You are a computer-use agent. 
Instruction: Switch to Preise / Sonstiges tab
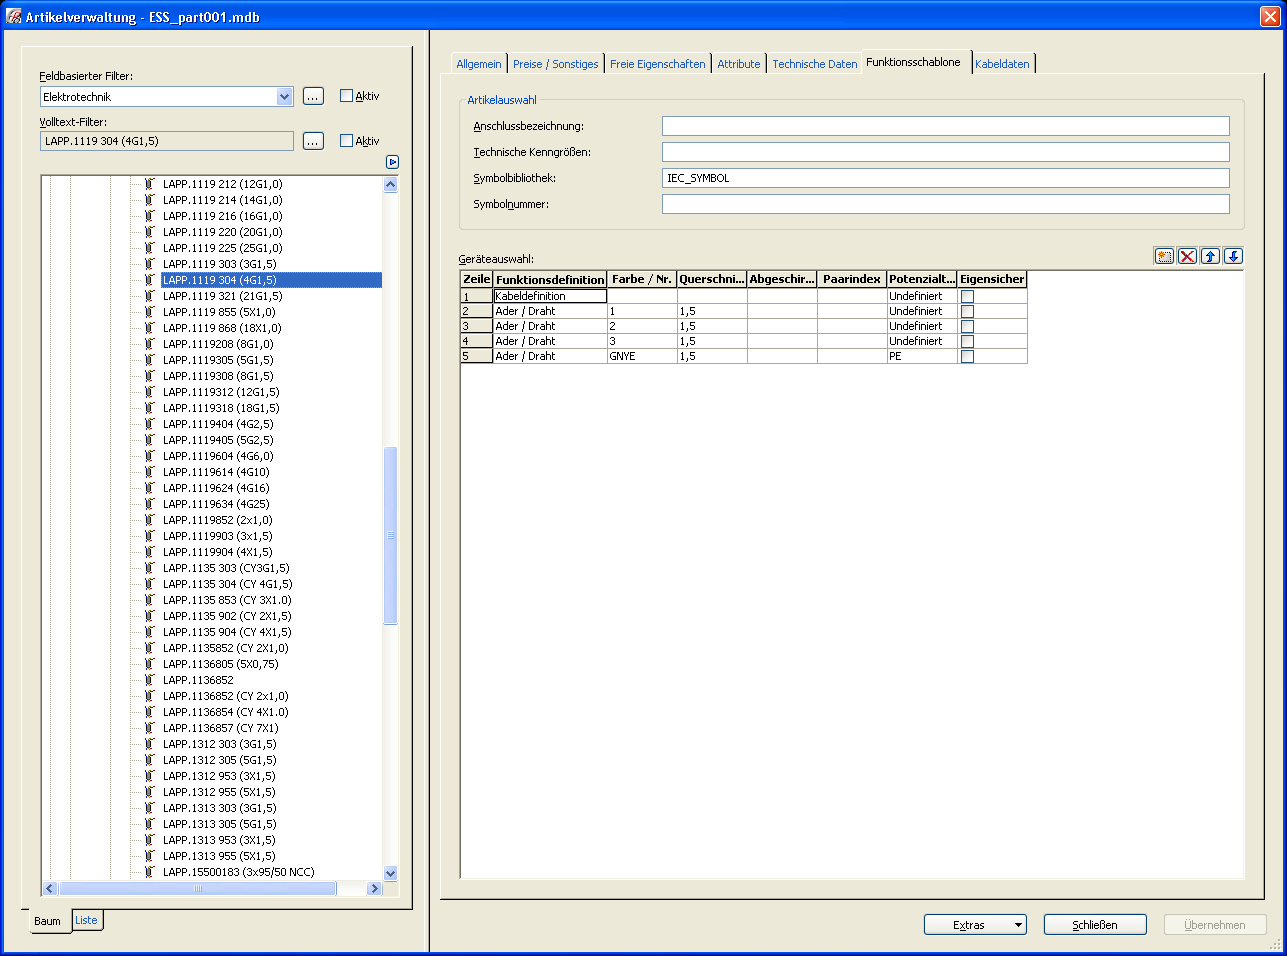tap(555, 64)
